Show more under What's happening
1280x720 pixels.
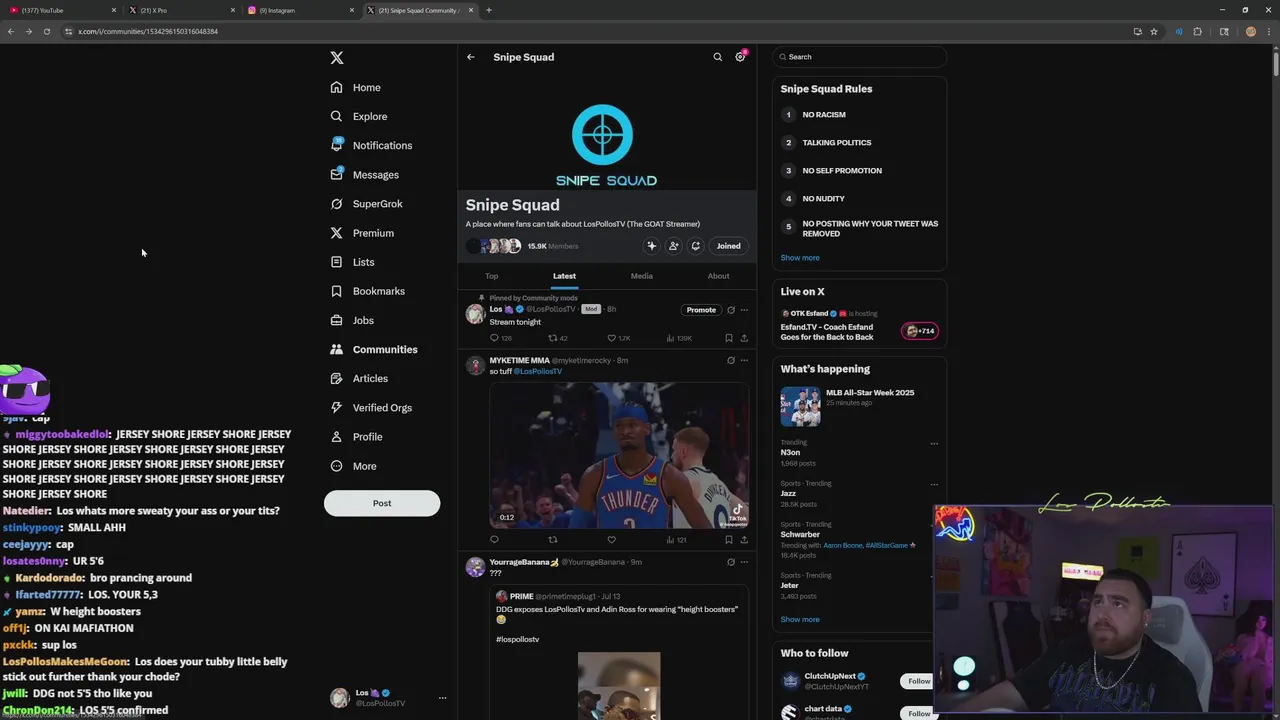(x=800, y=619)
